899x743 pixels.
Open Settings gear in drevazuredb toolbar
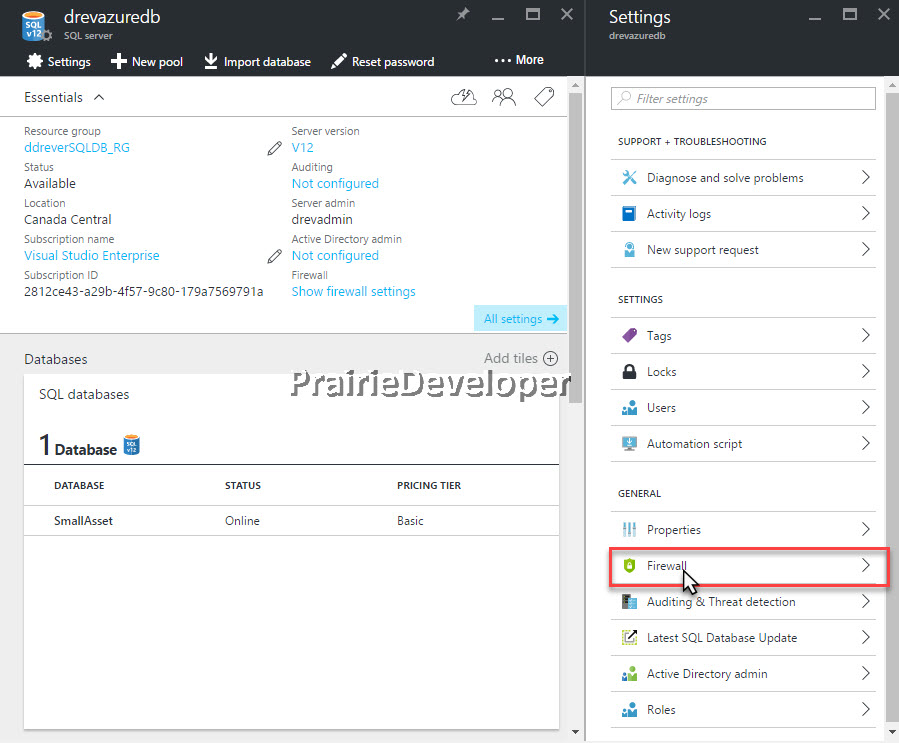pos(35,61)
